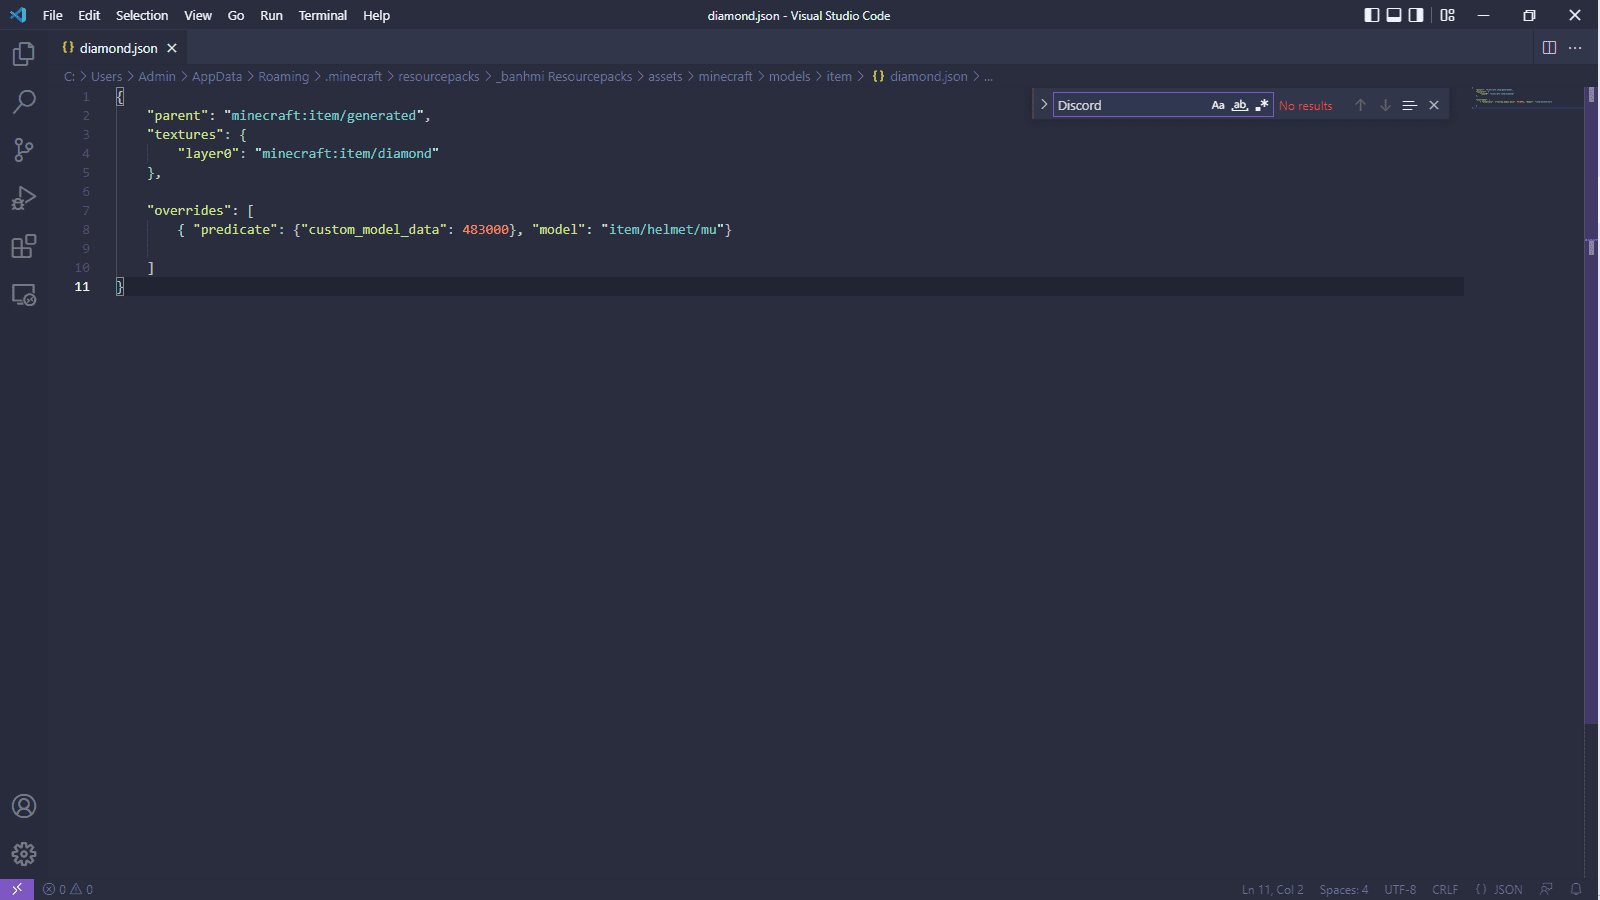
Task: Click Ln 11, Col 2 in status bar
Action: [x=1272, y=889]
